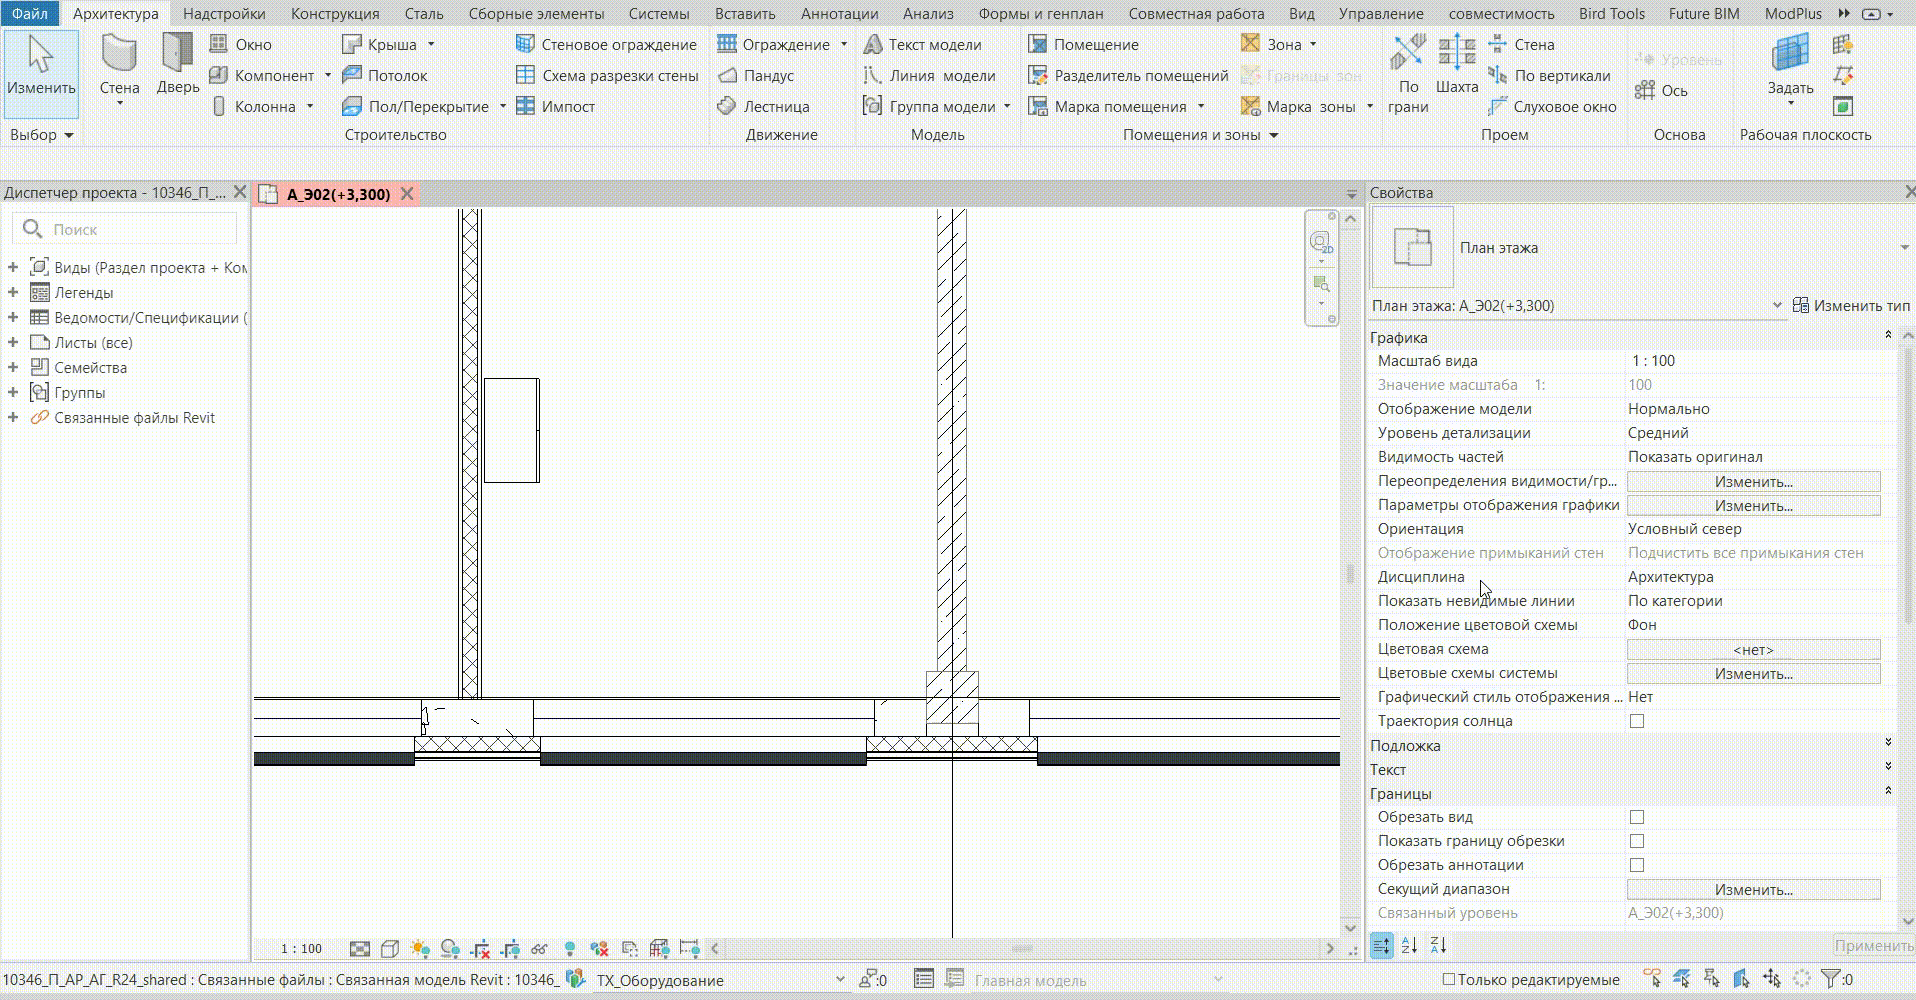This screenshot has height=1000, width=1916.
Task: Toggle crop view icon in view bar
Action: (x=480, y=948)
